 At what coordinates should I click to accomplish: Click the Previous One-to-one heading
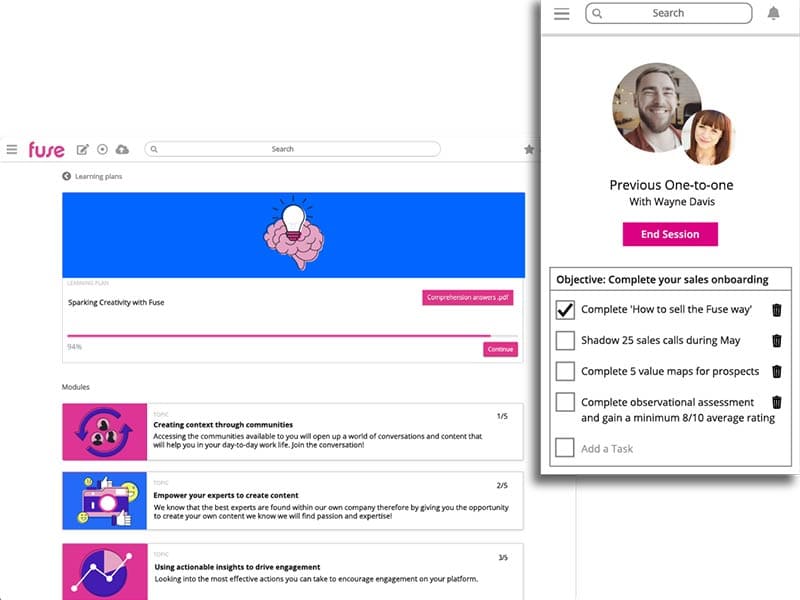click(671, 185)
